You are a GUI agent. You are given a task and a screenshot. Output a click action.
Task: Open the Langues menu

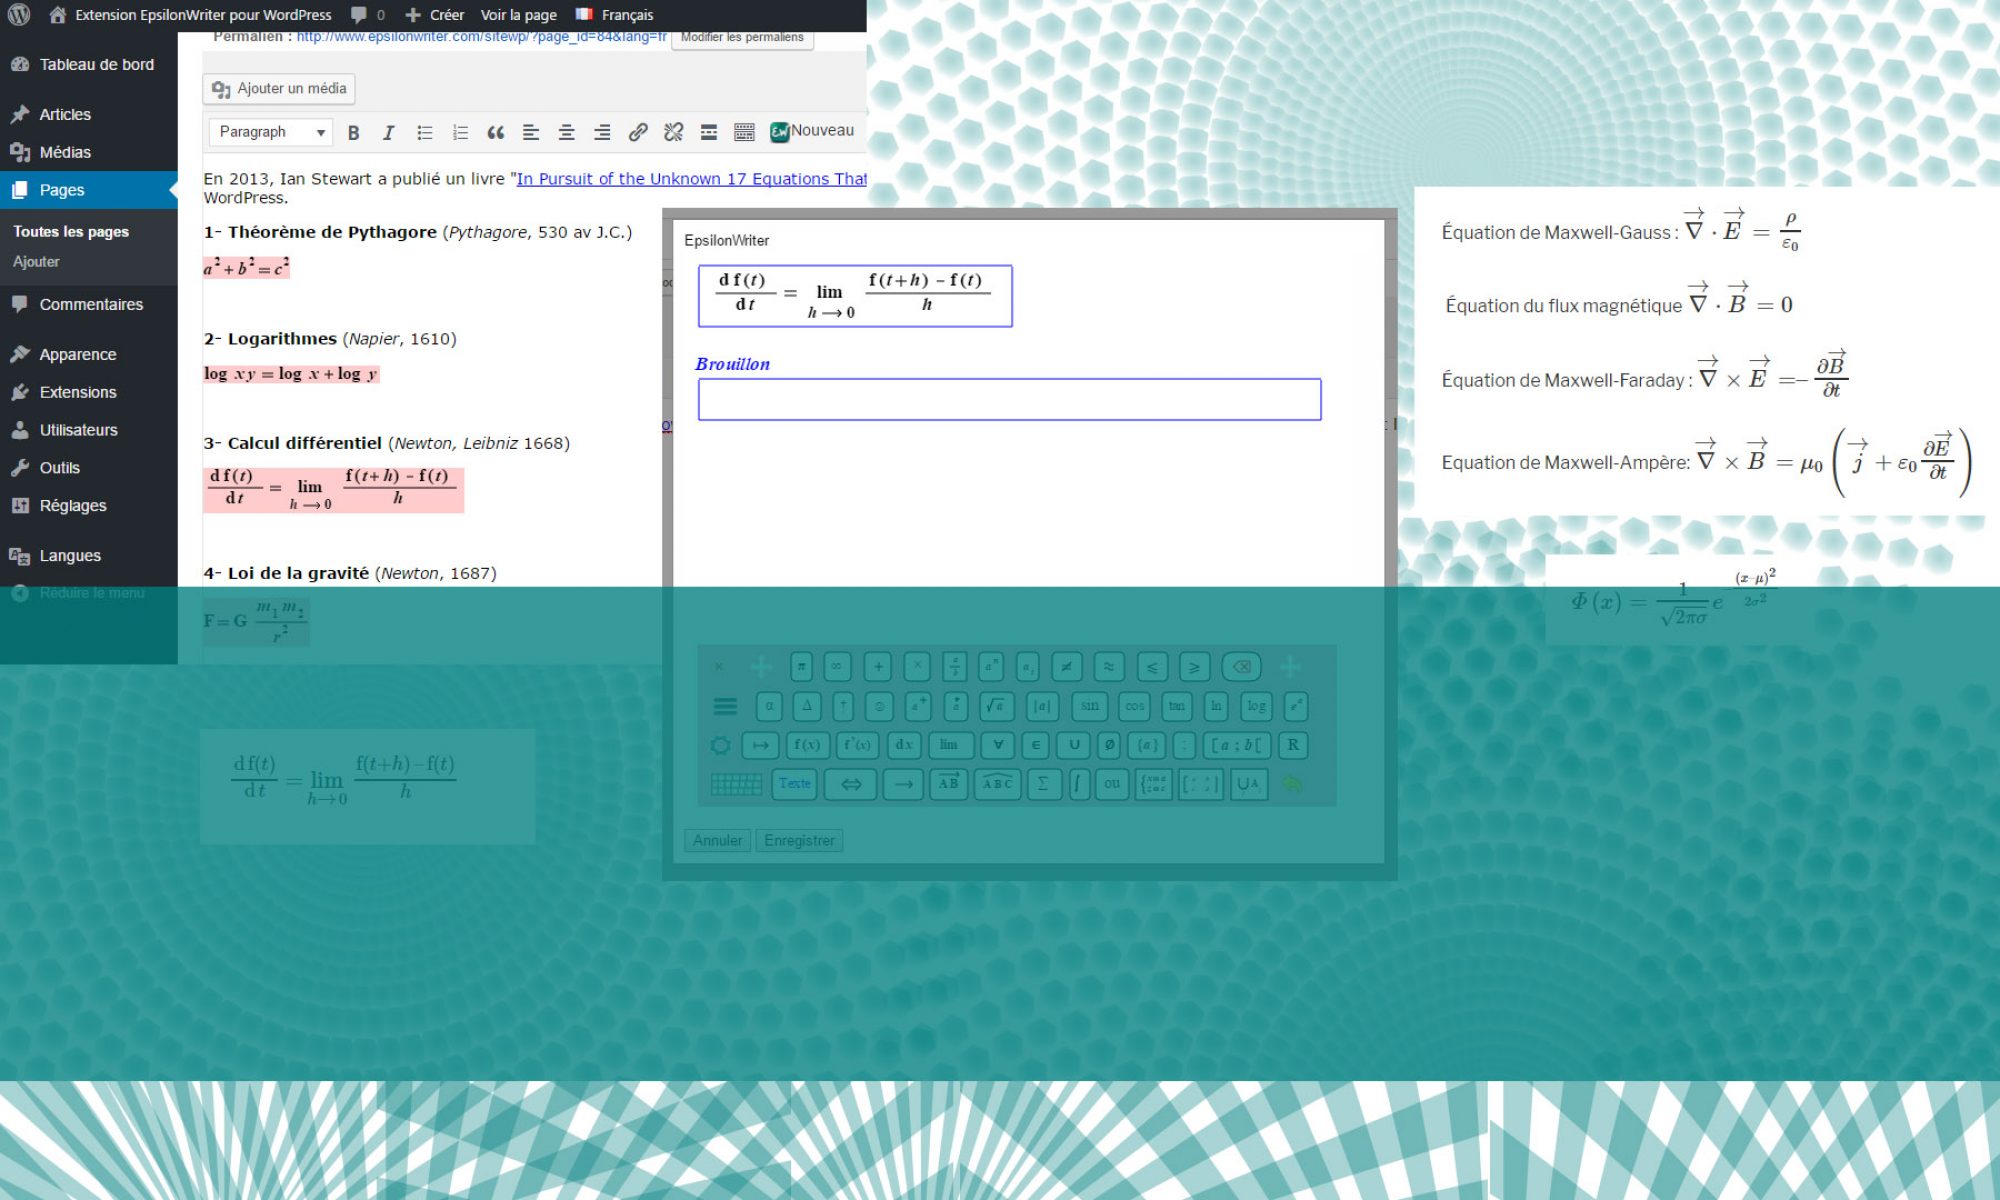89,556
